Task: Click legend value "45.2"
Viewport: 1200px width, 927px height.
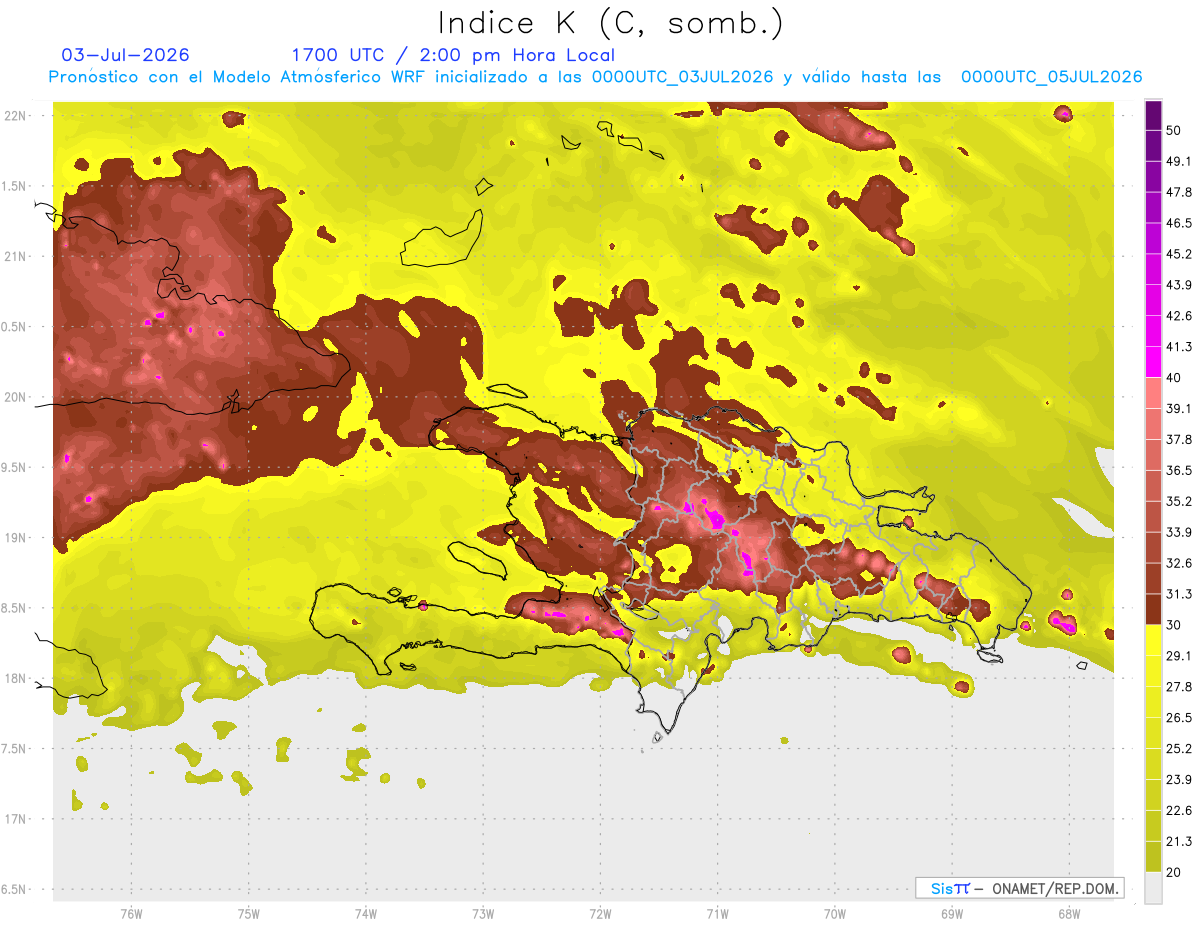Action: point(1178,254)
